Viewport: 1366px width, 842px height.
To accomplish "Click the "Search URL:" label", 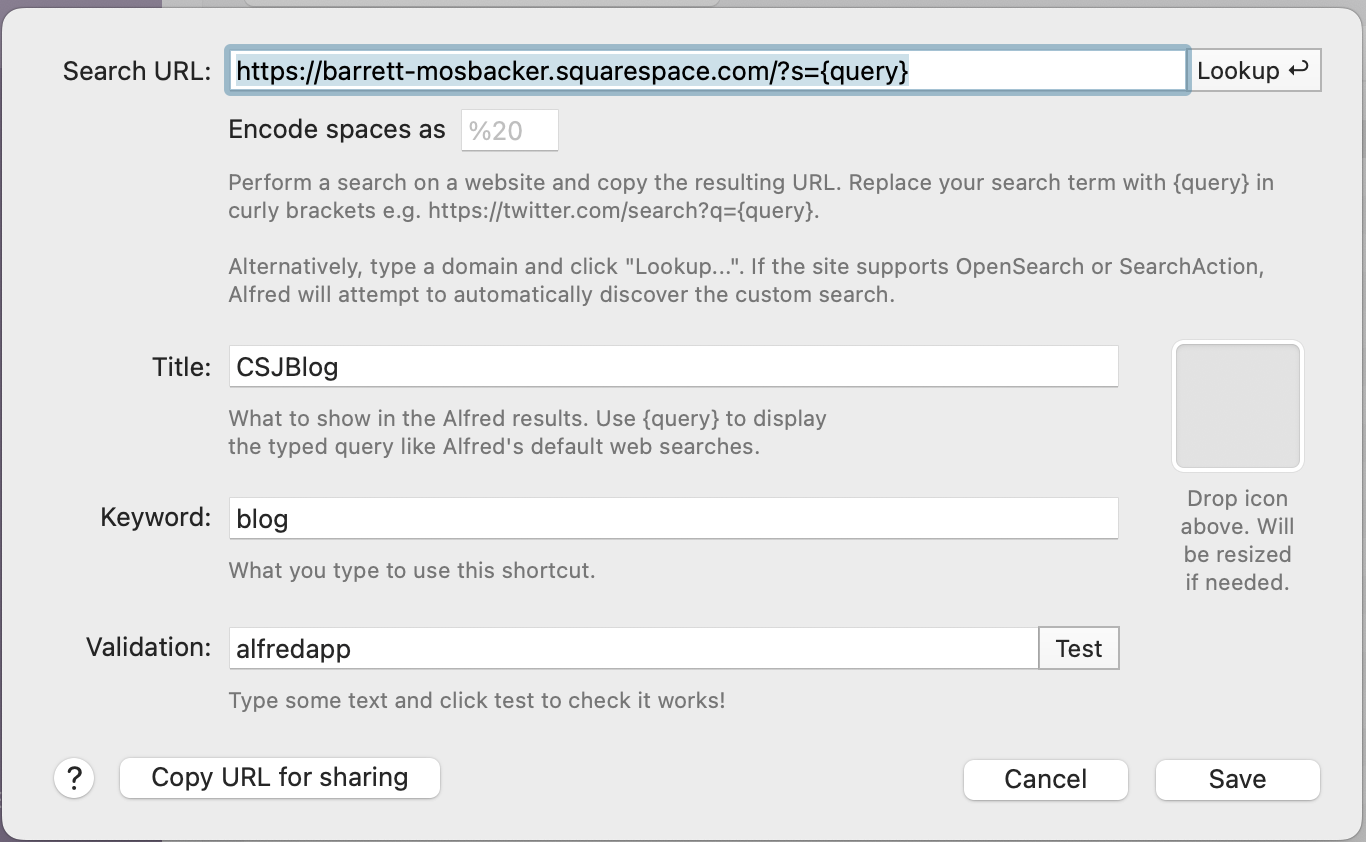I will point(137,71).
